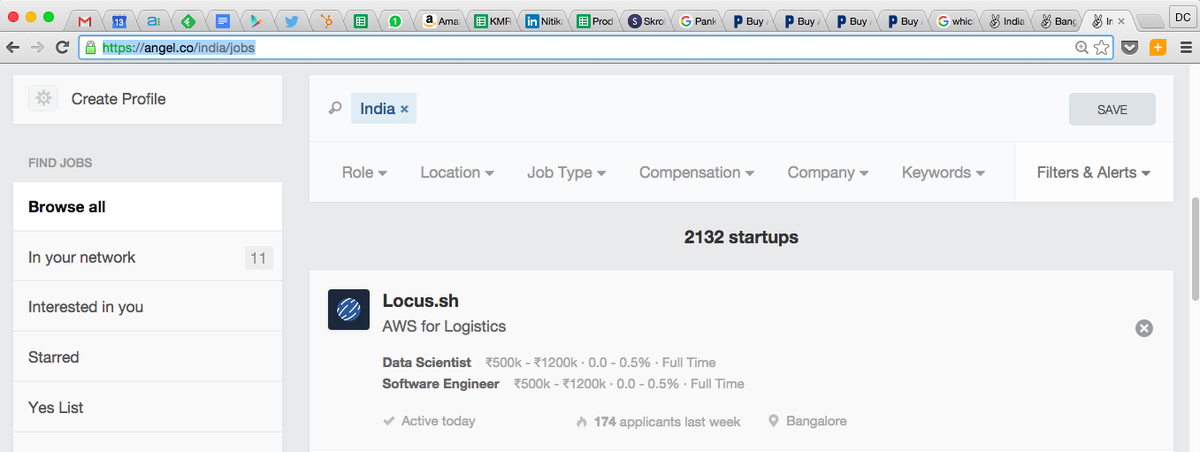Switch to the Google Pank search tab
Image resolution: width=1200 pixels, height=452 pixels.
698,20
